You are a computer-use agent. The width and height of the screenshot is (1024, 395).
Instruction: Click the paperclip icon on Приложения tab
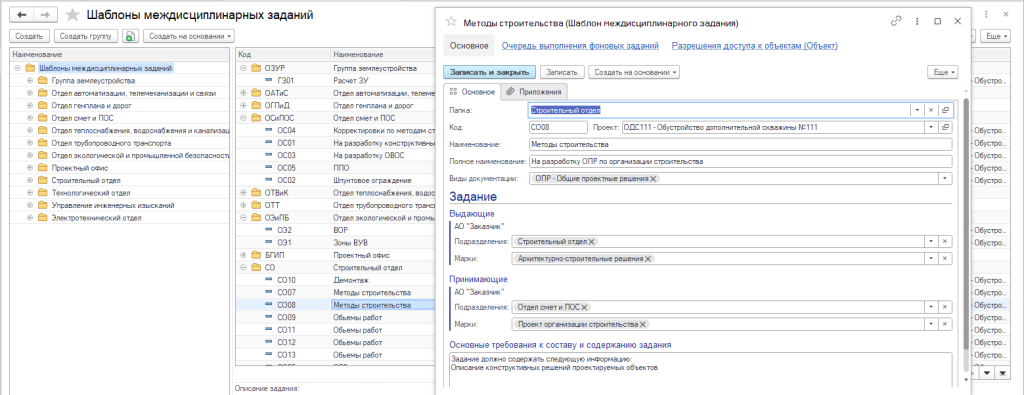510,91
